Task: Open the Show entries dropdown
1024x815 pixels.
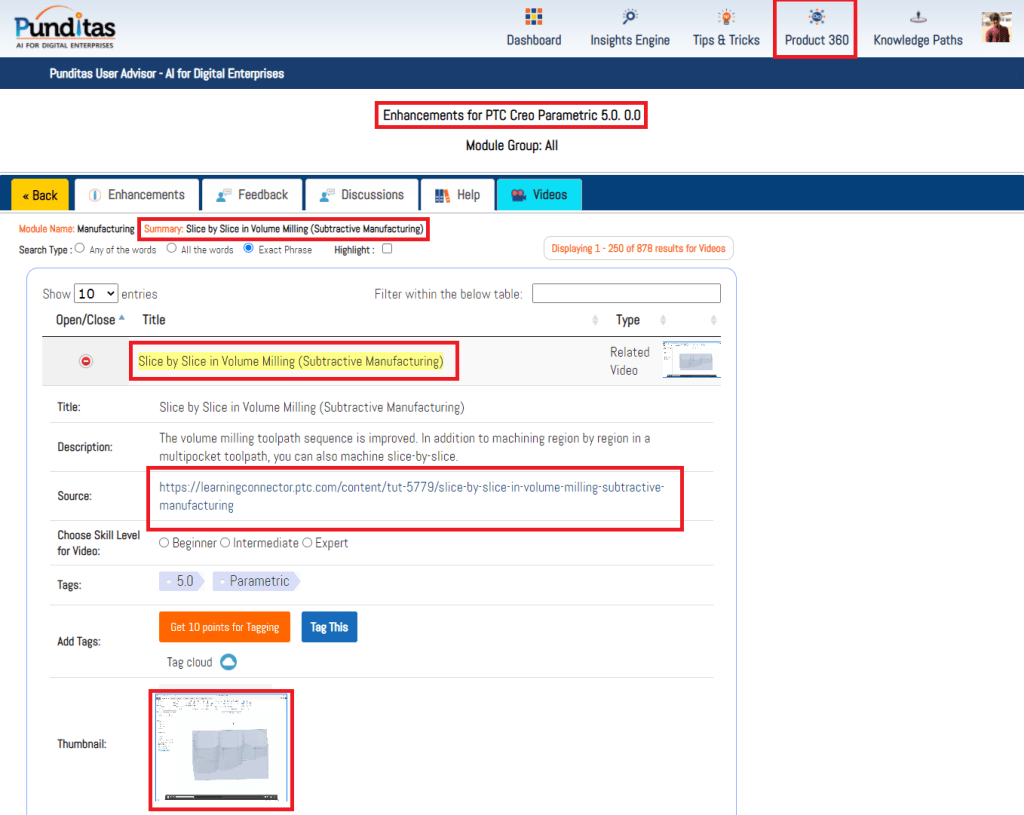Action: [x=96, y=294]
